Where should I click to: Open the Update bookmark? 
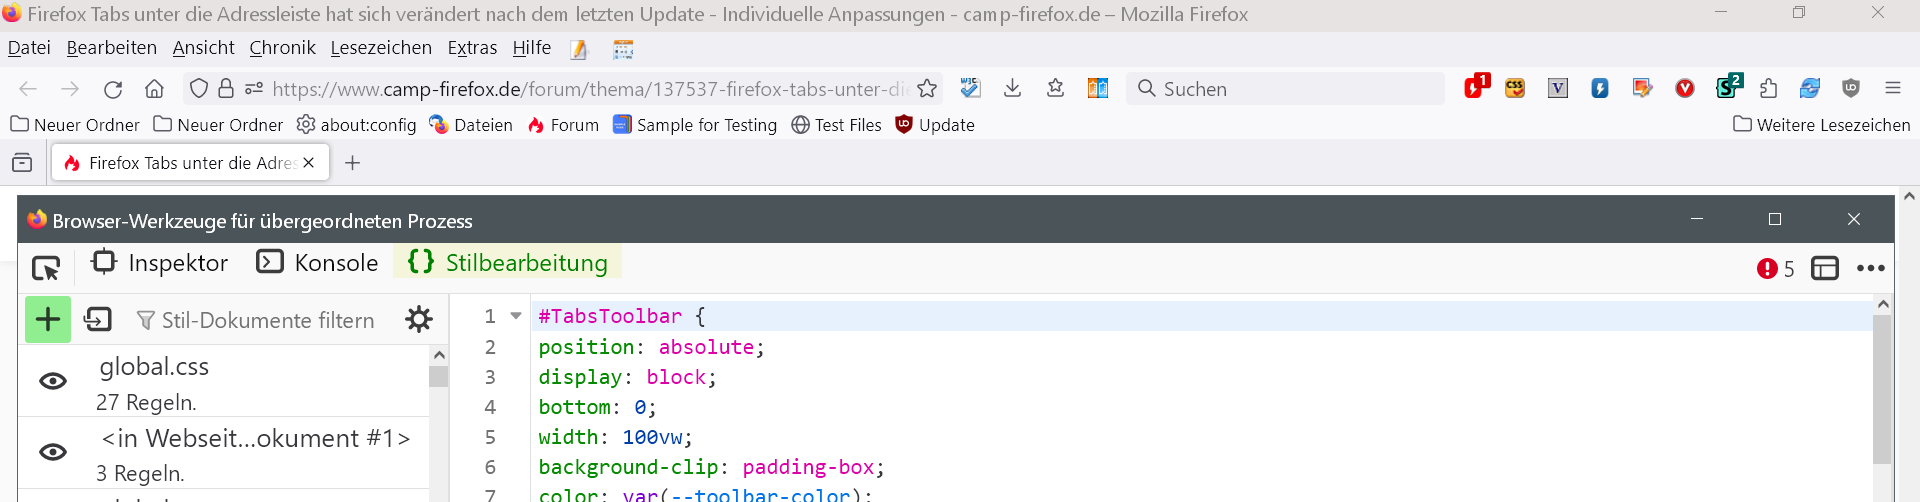[x=935, y=124]
